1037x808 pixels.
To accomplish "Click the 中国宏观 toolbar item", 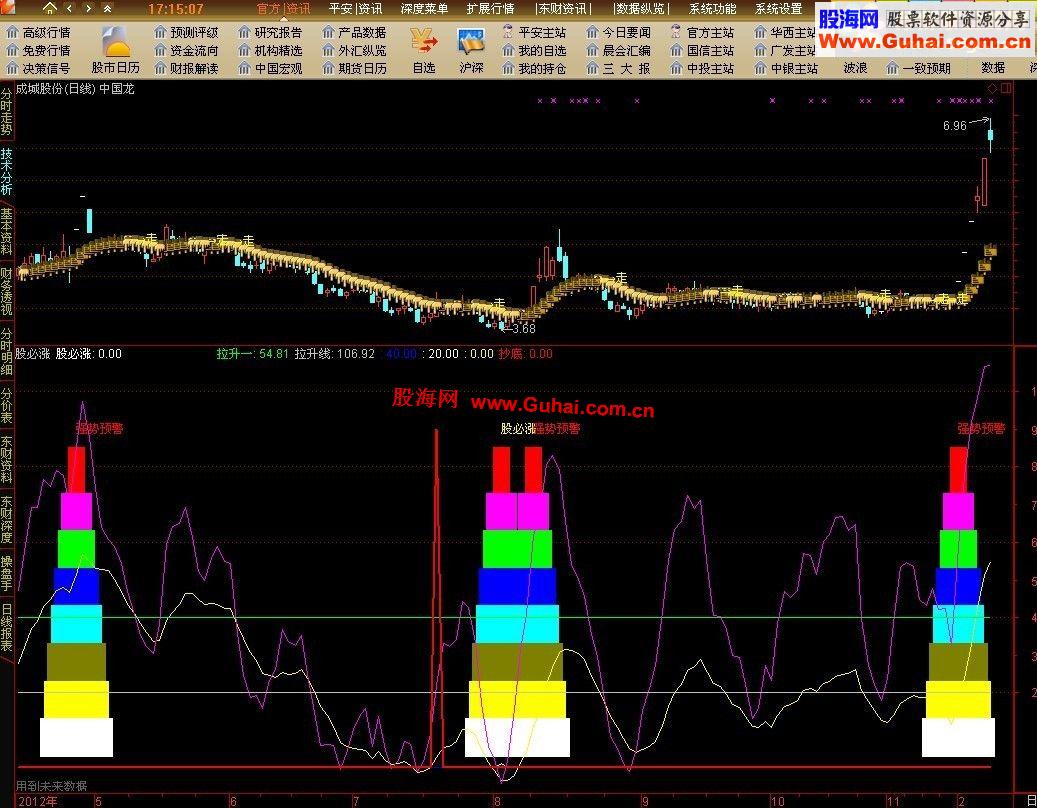I will coord(270,68).
